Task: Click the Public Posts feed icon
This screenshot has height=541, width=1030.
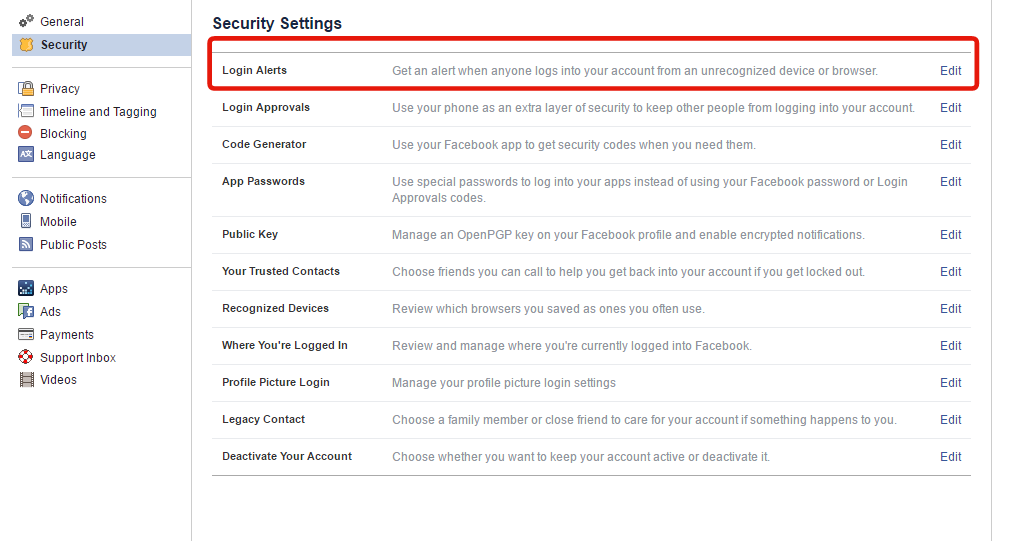Action: tap(26, 244)
